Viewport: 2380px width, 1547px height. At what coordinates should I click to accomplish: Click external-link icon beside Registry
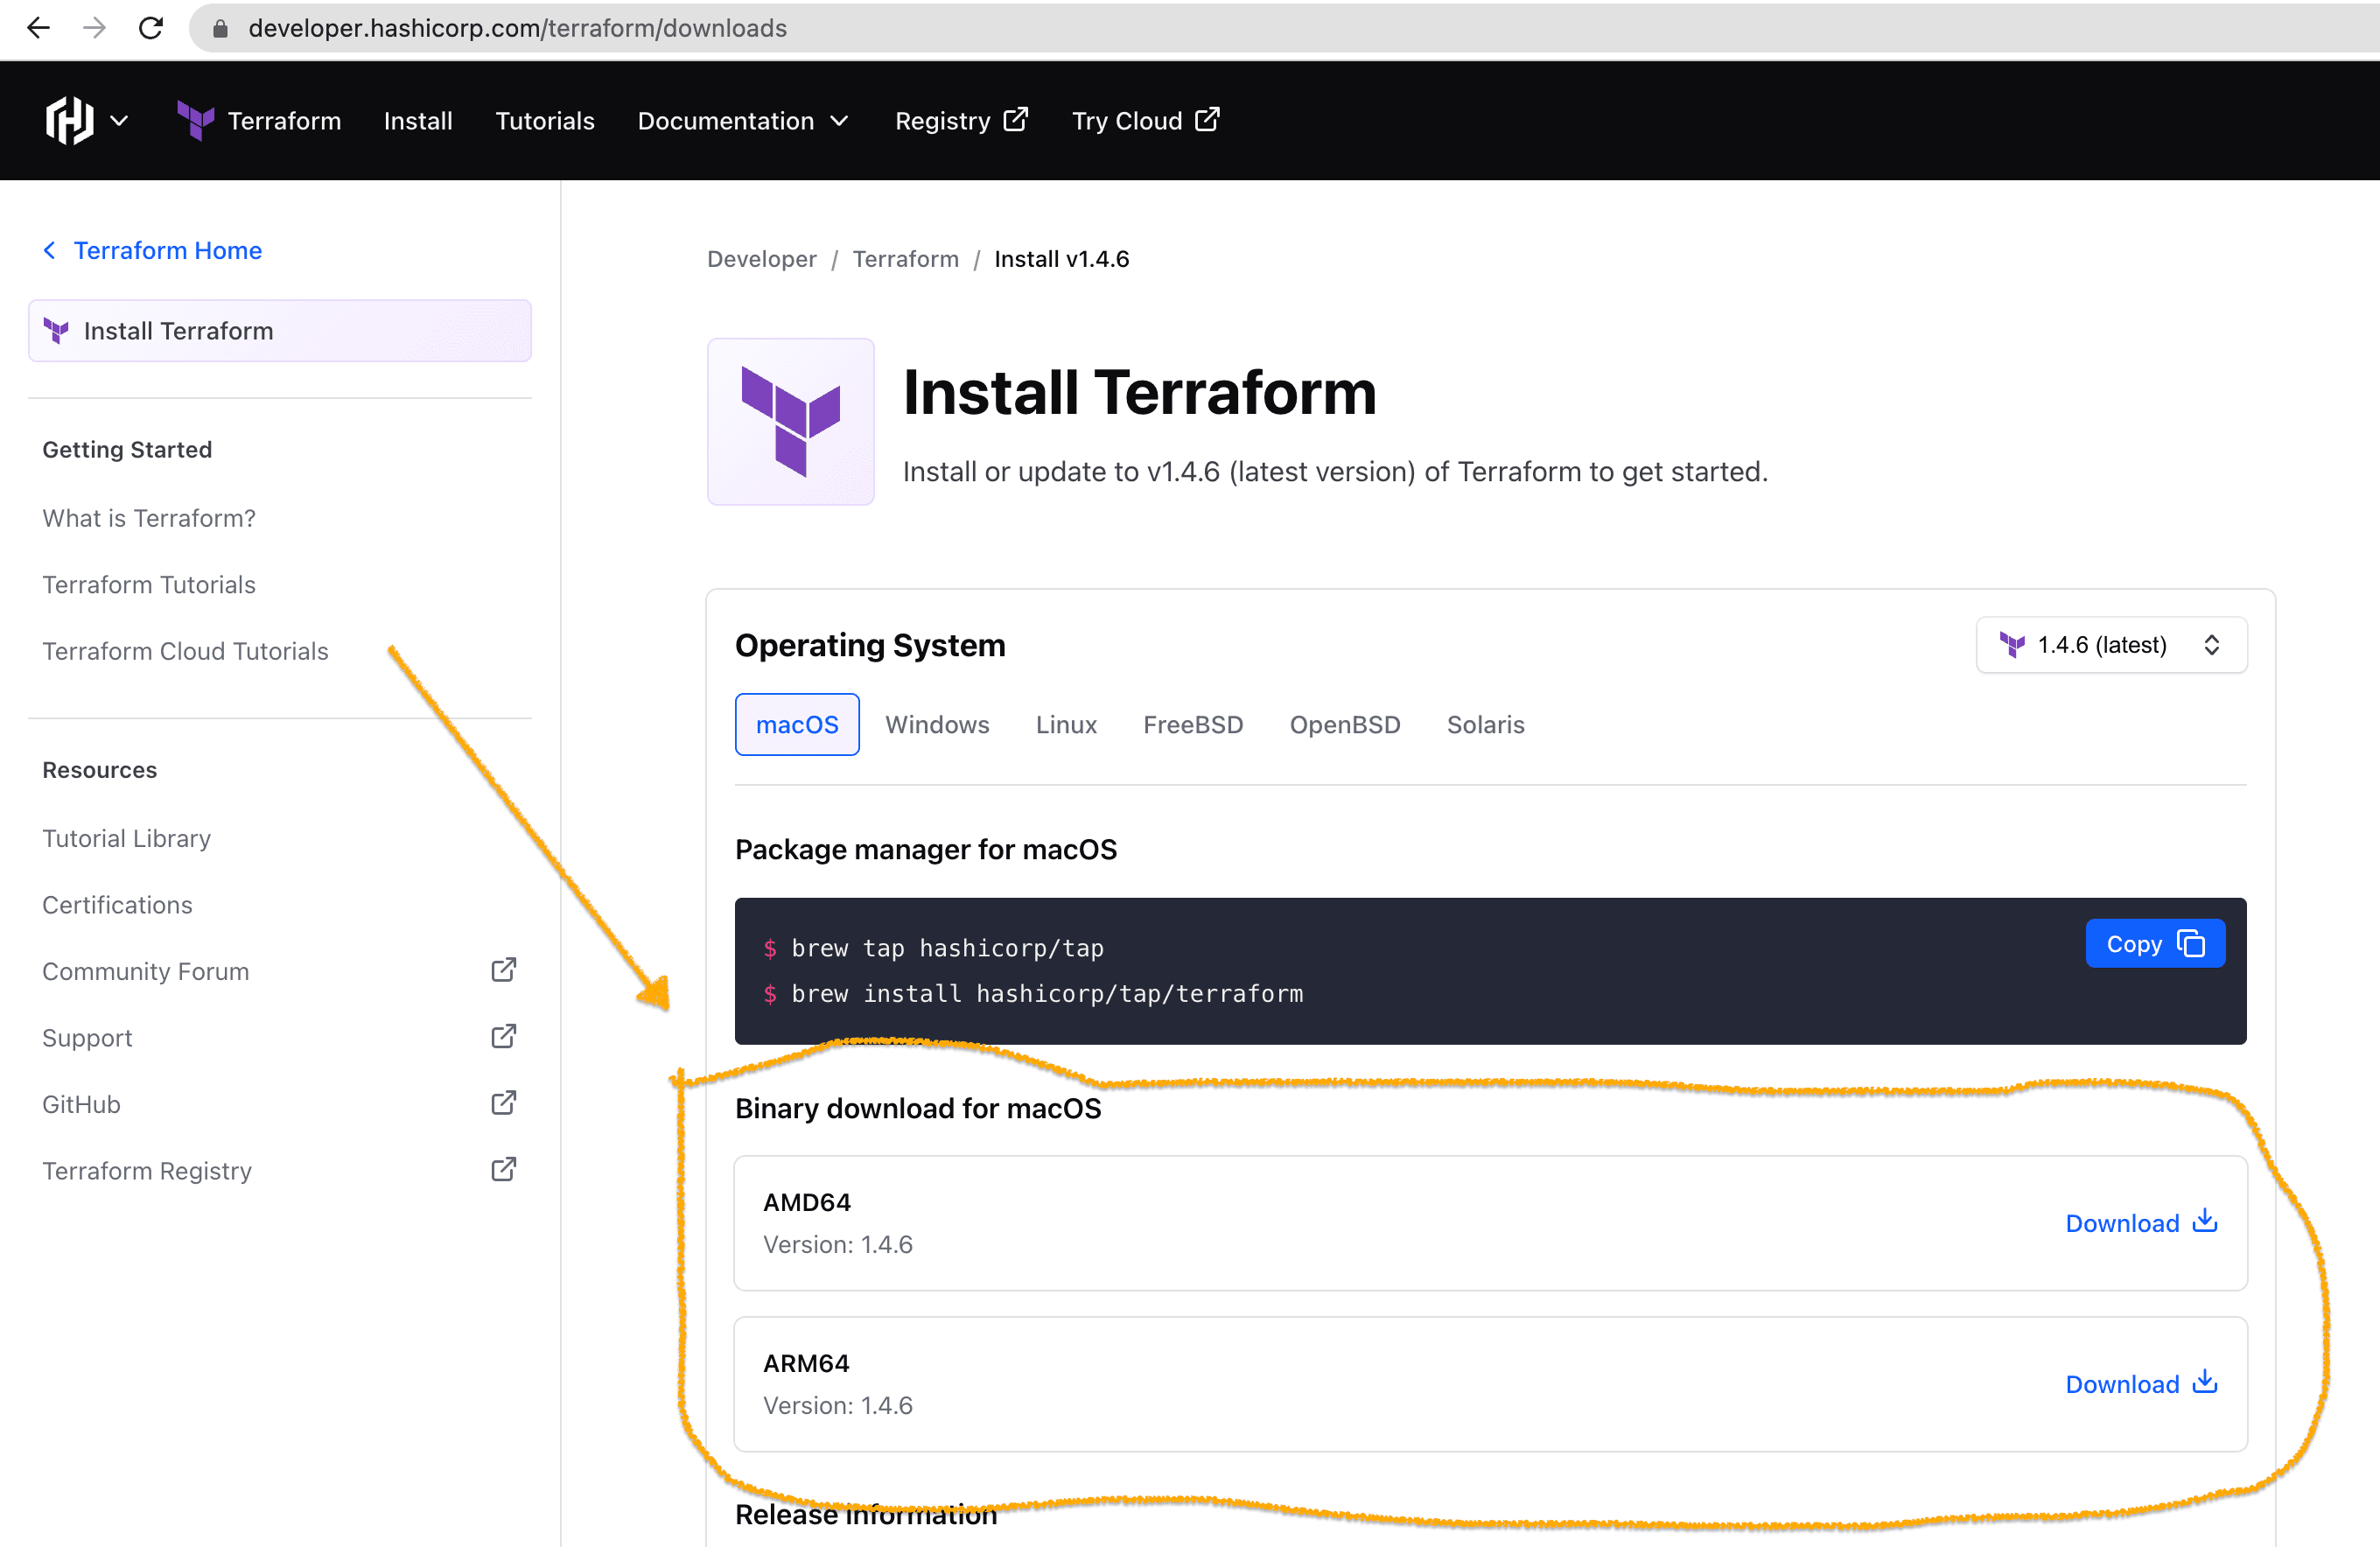click(x=1015, y=119)
